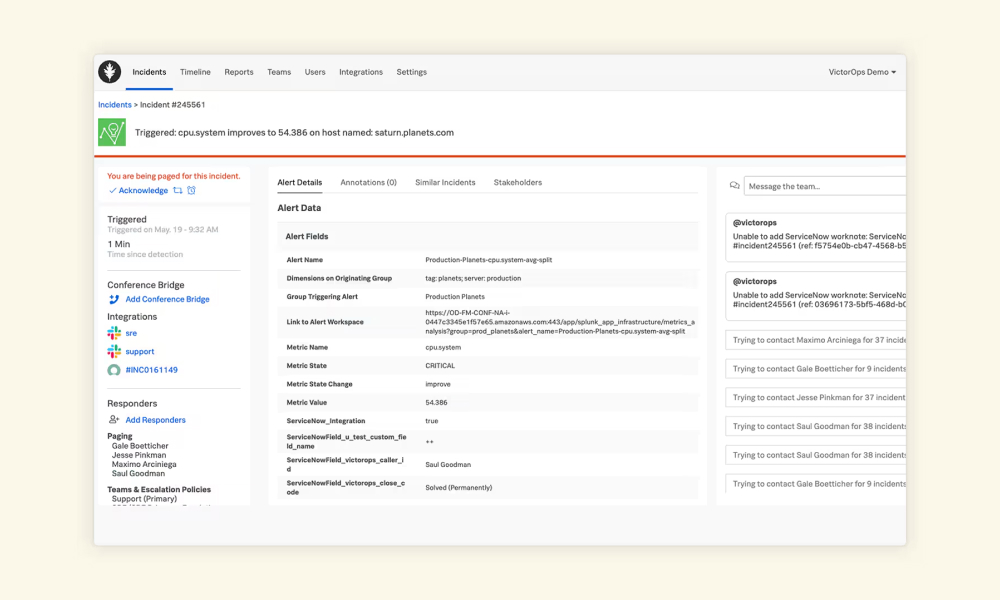This screenshot has height=600, width=1000.
Task: Click the first @victorops ServiceNow worknote message
Action: coord(816,237)
